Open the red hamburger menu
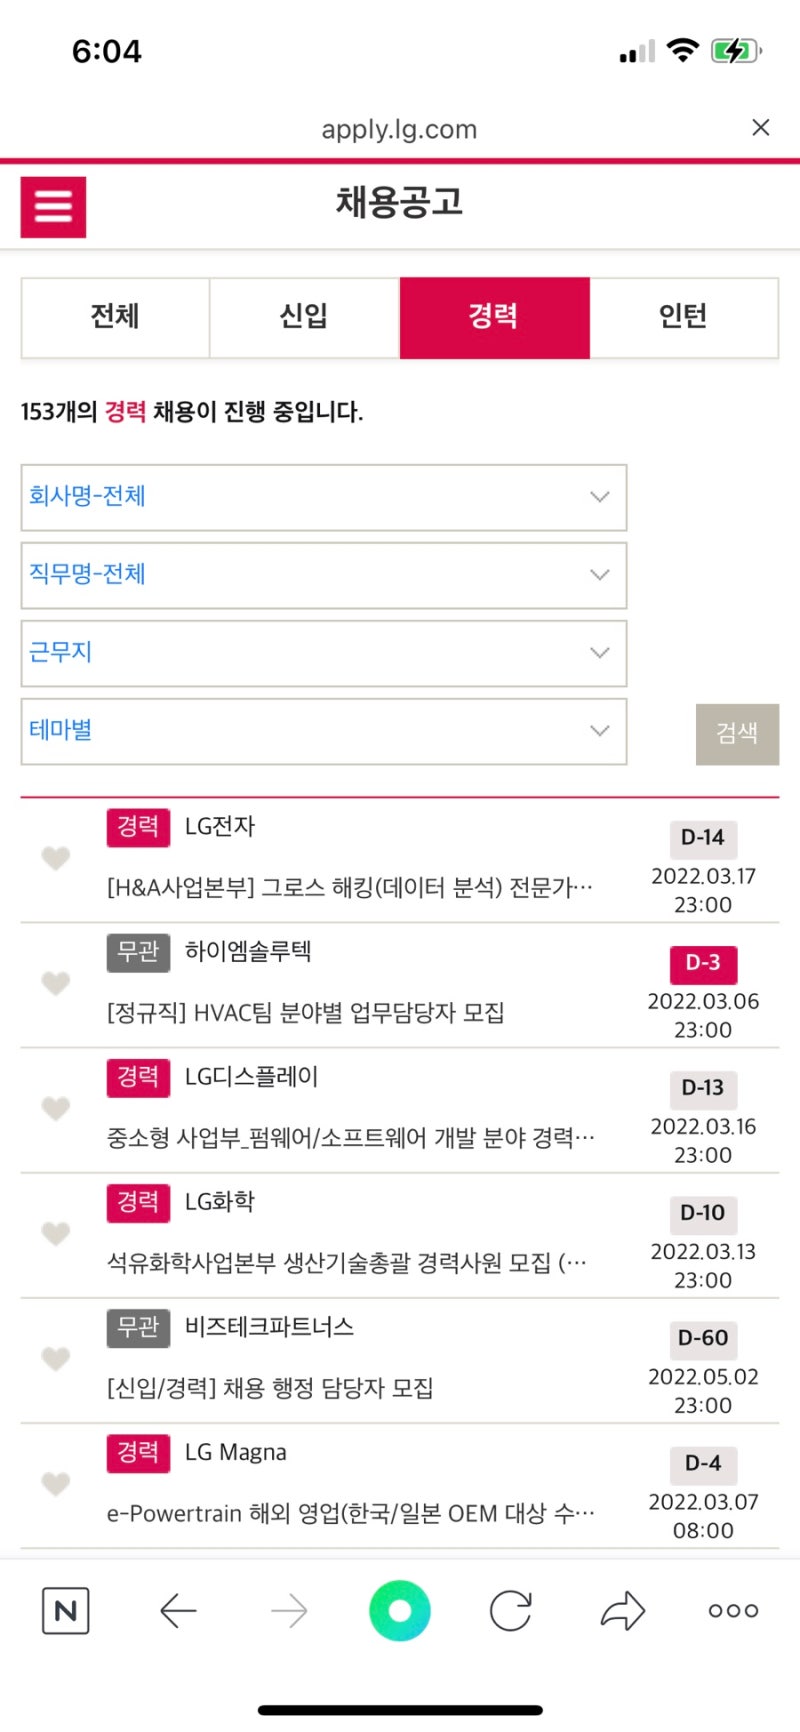The image size is (800, 1732). click(53, 207)
